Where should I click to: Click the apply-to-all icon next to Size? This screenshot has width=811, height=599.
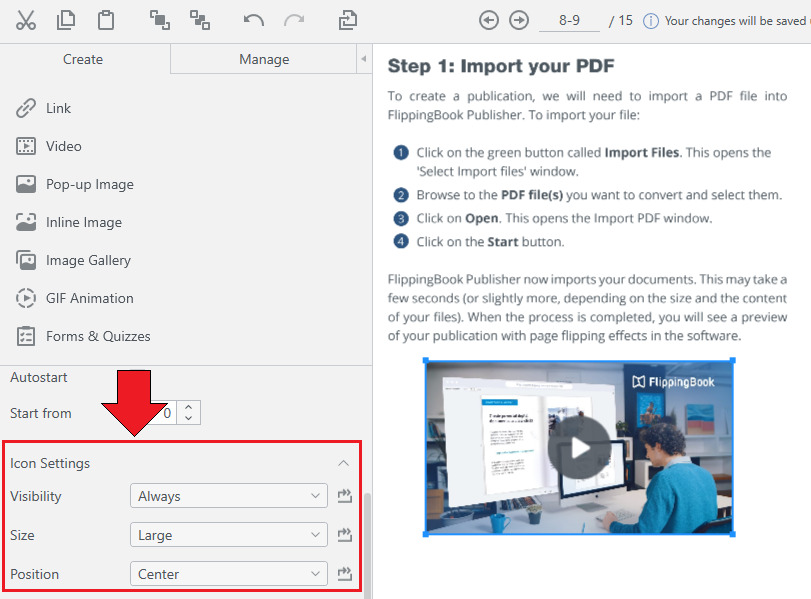tap(344, 535)
